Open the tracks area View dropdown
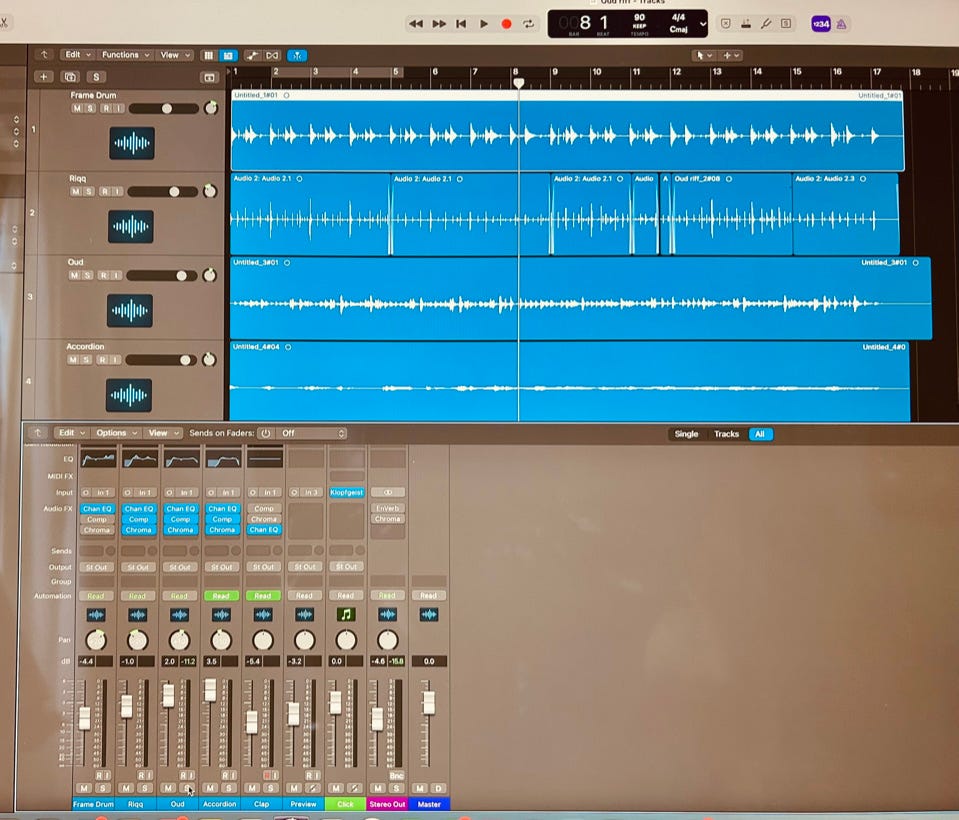This screenshot has height=820, width=959. (x=175, y=55)
